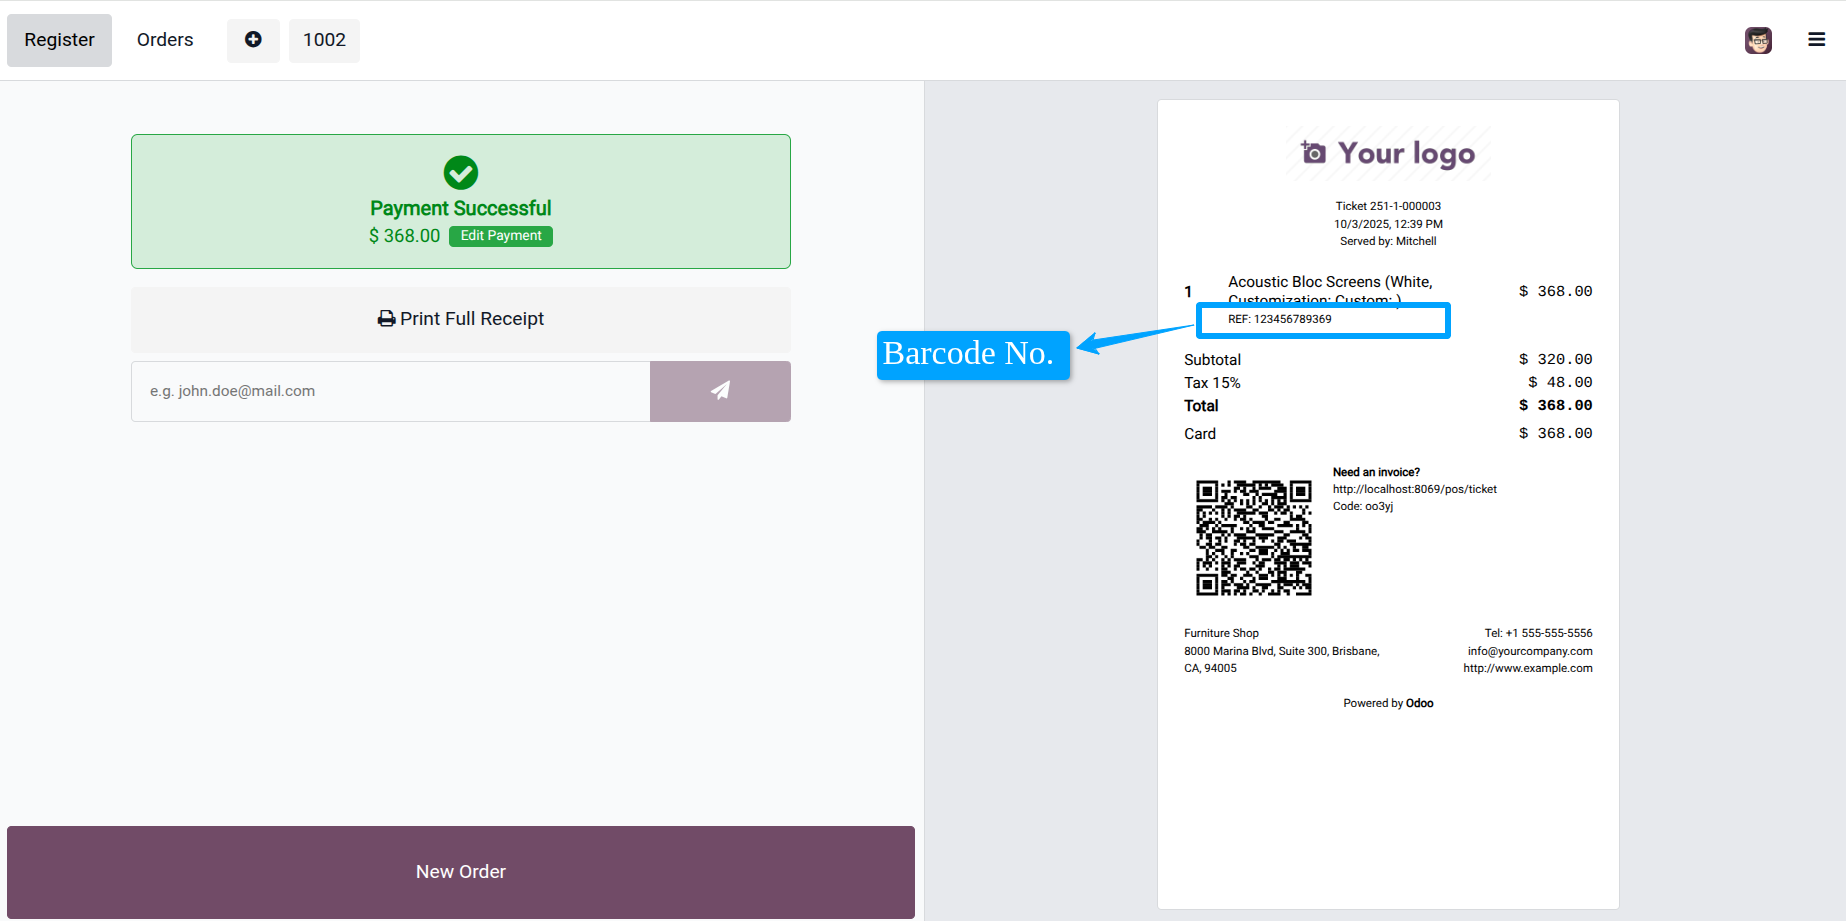Click the receipt QR code

1254,538
